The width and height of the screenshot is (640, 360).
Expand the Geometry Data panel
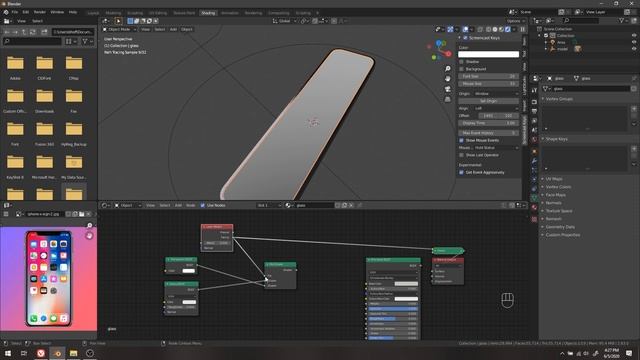tap(560, 227)
